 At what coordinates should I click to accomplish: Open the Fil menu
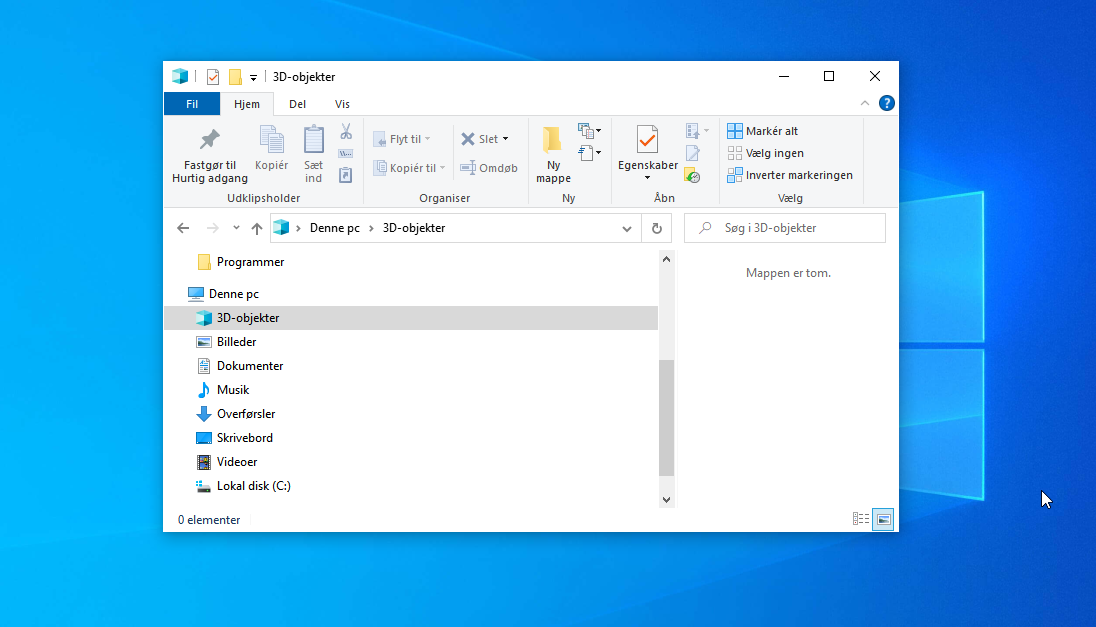(191, 103)
